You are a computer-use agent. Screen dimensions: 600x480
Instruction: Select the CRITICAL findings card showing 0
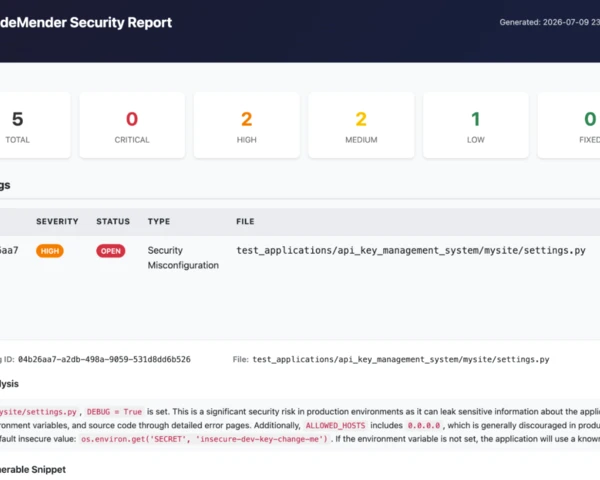coord(132,125)
